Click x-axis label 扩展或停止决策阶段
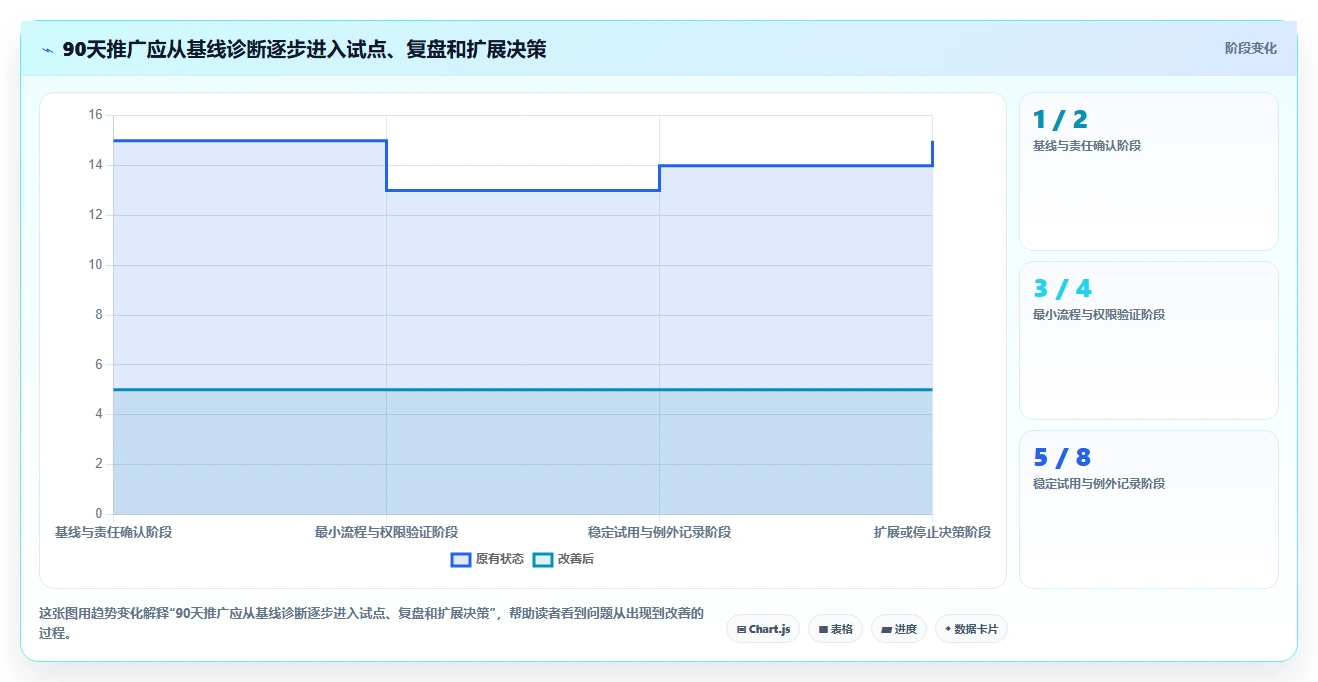This screenshot has width=1318, height=682. pyautogui.click(x=932, y=532)
